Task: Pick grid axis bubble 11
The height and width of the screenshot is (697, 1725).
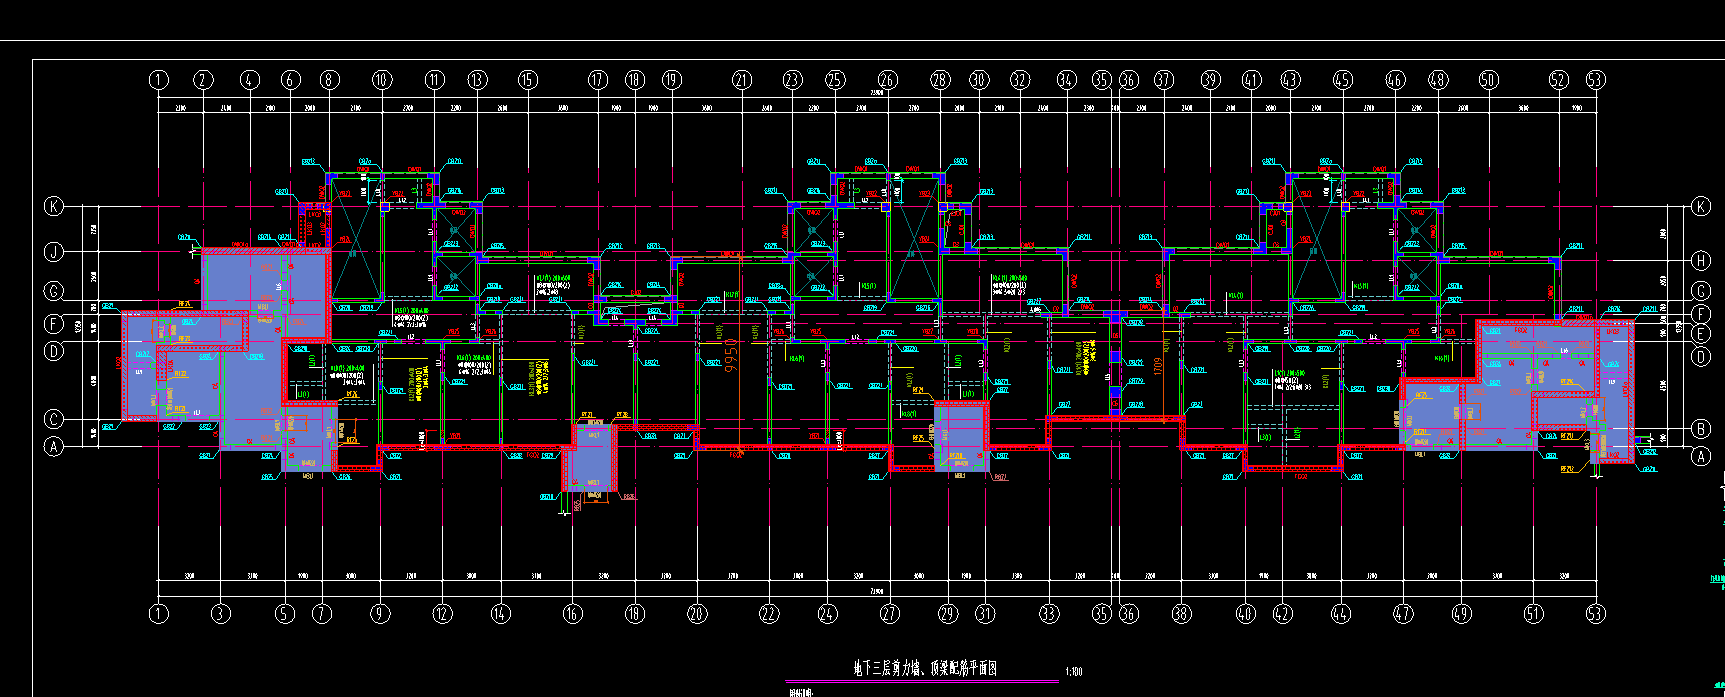Action: [x=434, y=80]
